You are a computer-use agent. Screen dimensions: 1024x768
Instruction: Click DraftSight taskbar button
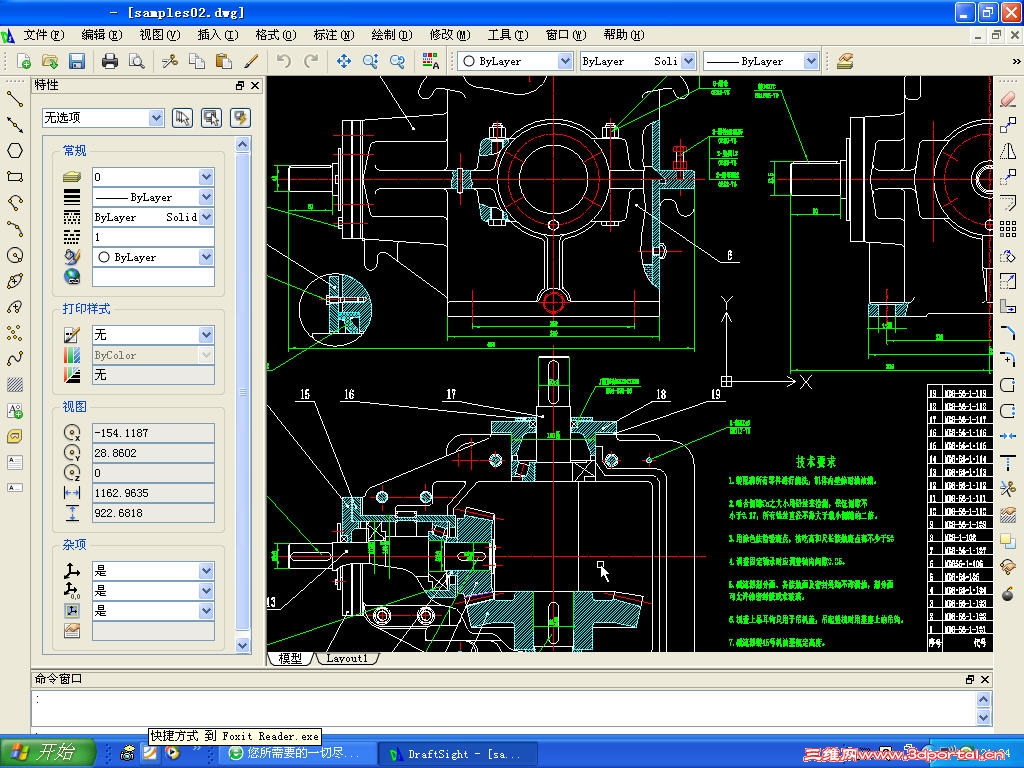pyautogui.click(x=458, y=754)
